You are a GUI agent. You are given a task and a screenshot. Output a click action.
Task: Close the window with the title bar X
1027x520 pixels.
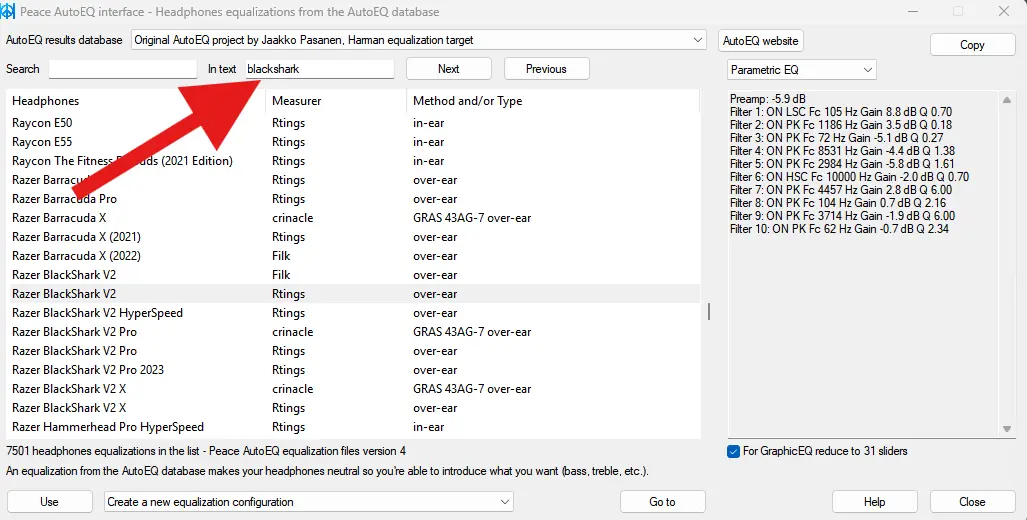tap(1003, 11)
